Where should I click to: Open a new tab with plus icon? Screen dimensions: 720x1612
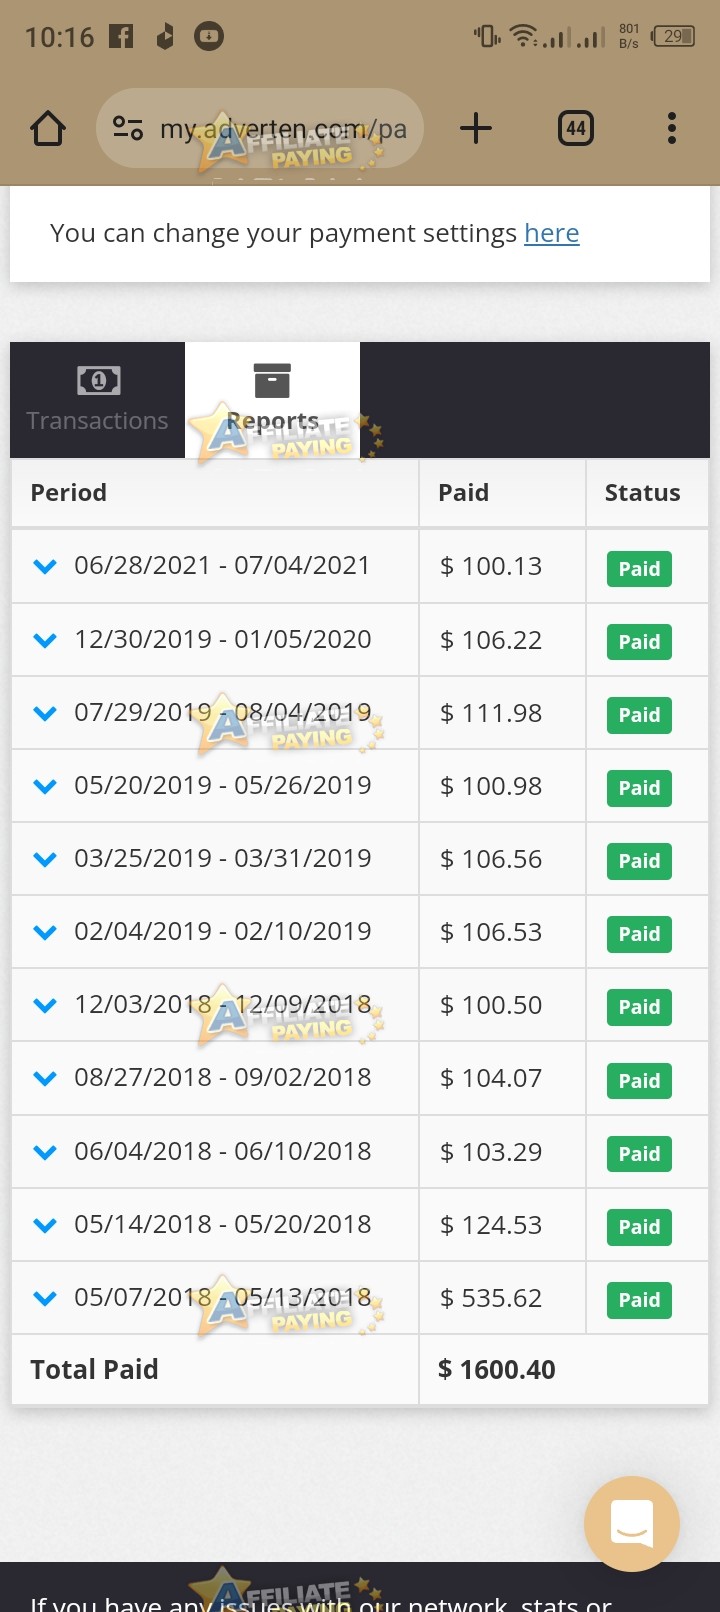coord(476,128)
